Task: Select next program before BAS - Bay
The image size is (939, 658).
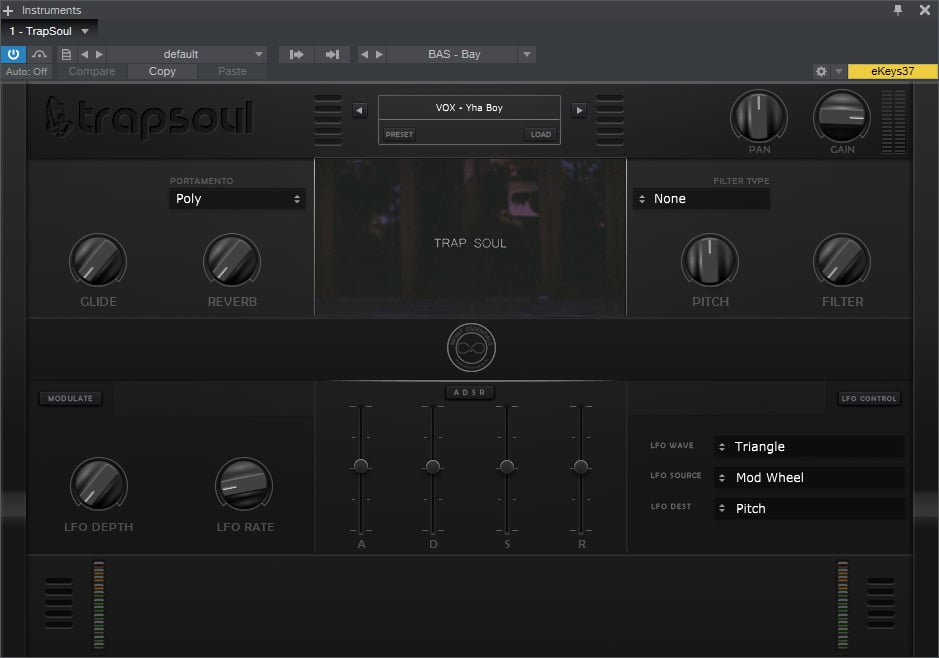Action: [379, 54]
